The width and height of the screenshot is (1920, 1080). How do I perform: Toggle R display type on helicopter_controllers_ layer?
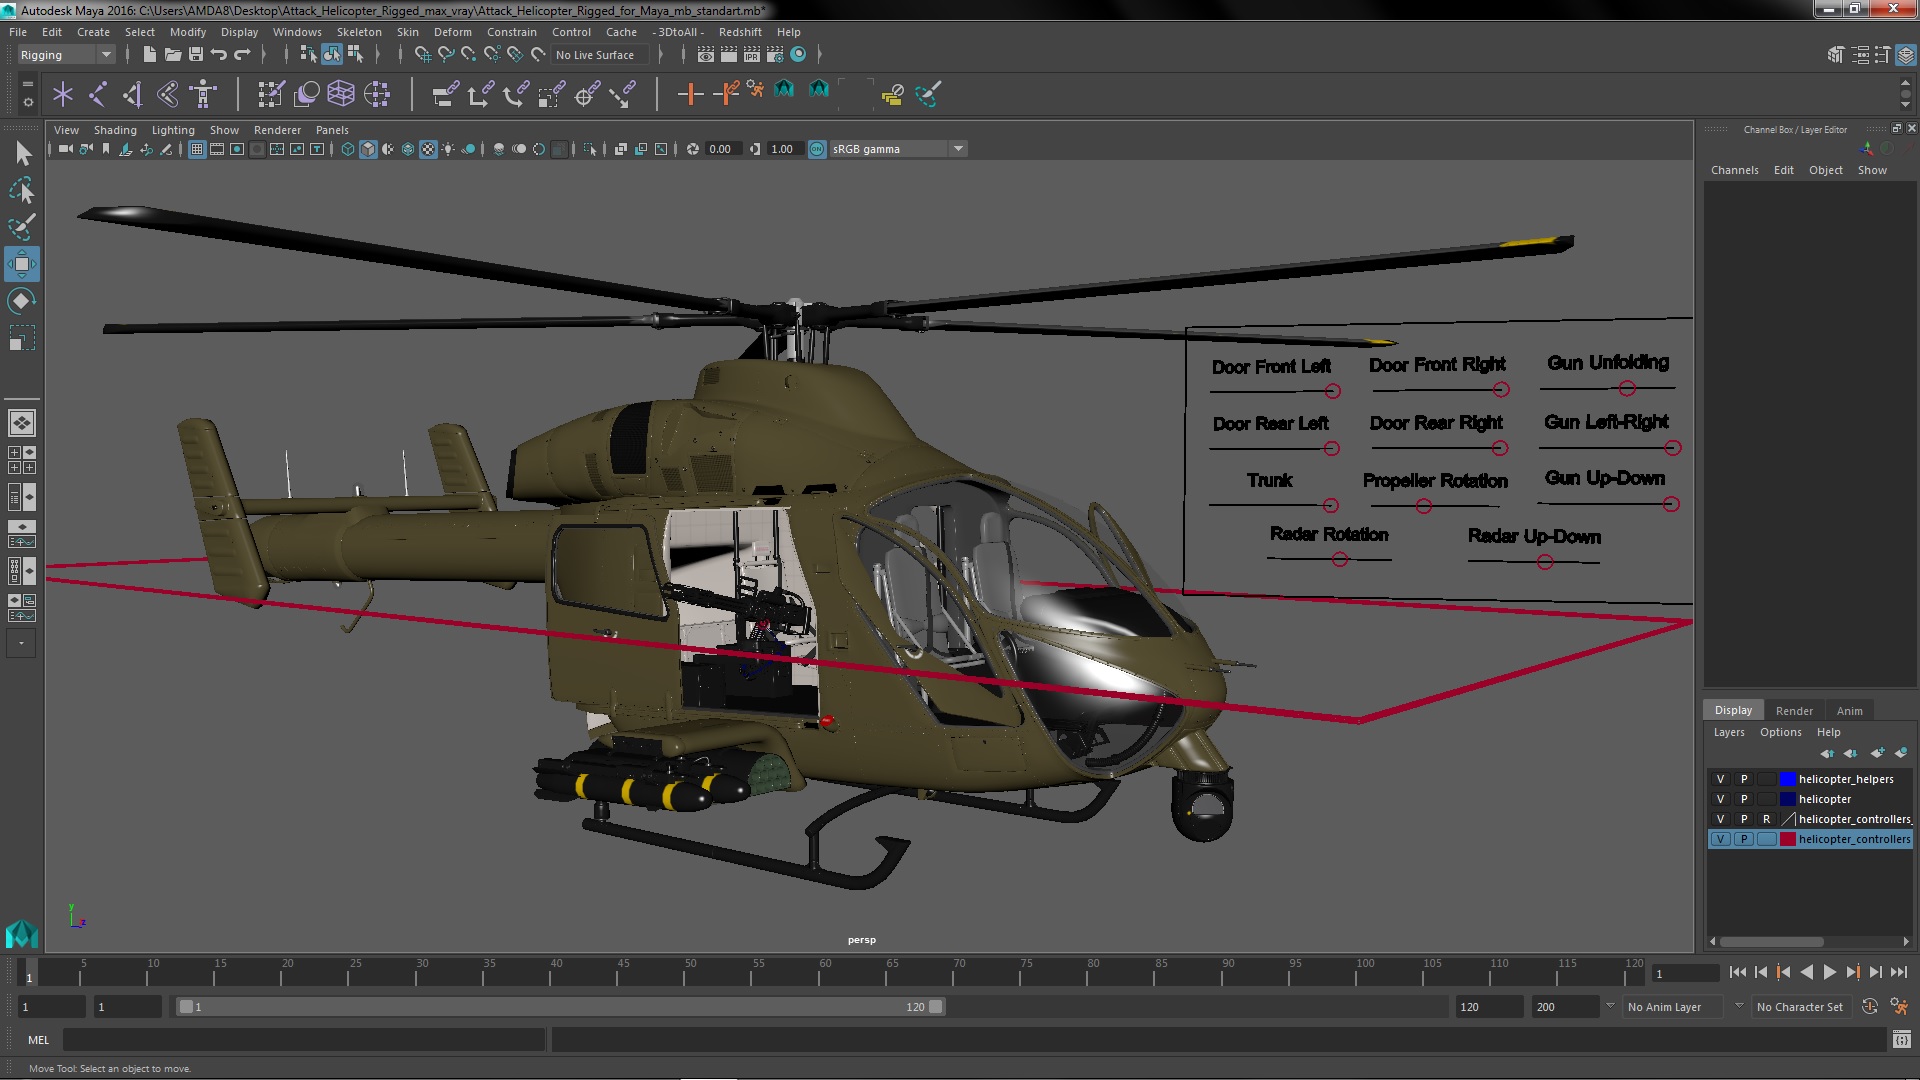(x=1766, y=819)
